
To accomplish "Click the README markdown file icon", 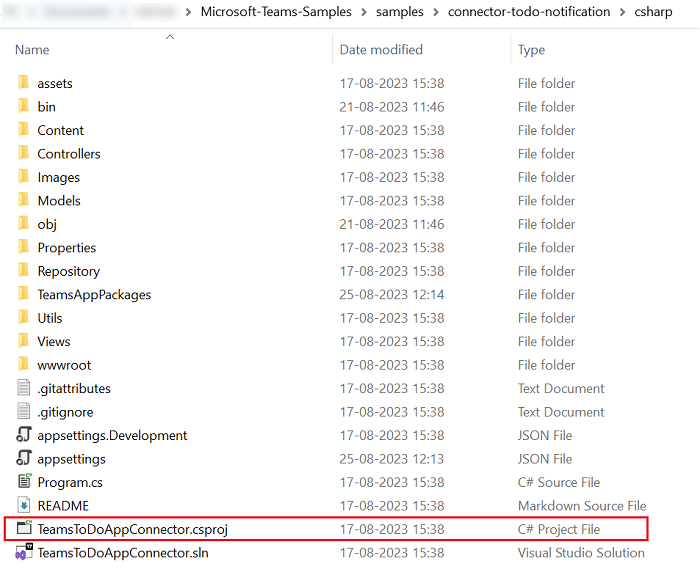I will tap(24, 505).
